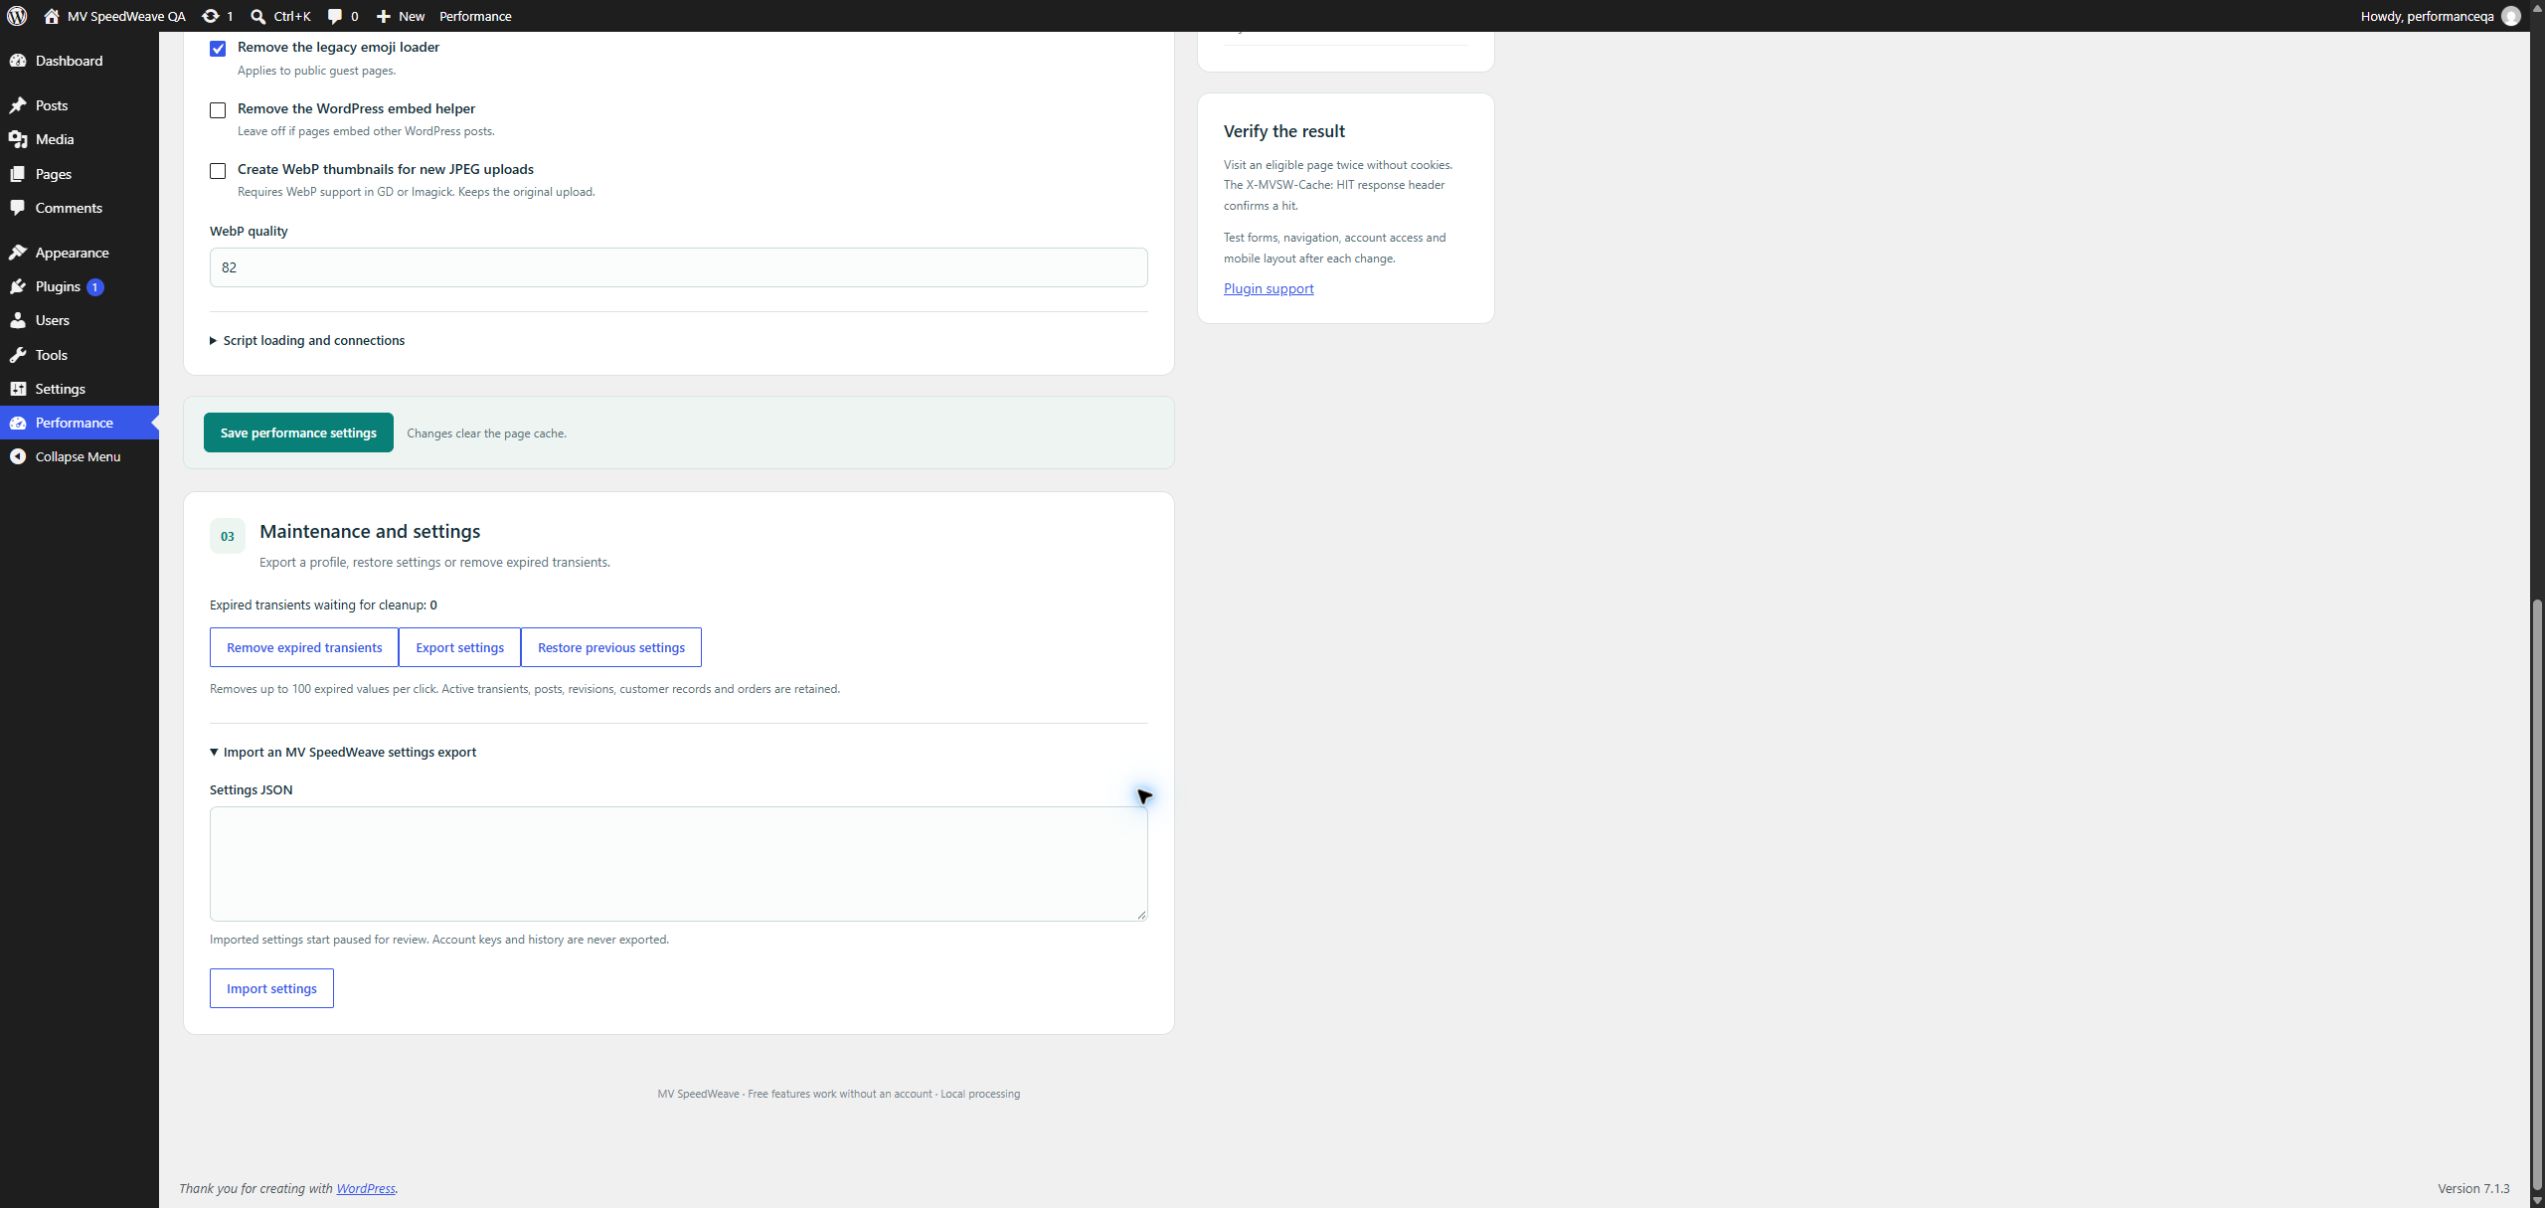The width and height of the screenshot is (2545, 1208).
Task: Click the Maintenance and settings heading
Action: (x=370, y=532)
